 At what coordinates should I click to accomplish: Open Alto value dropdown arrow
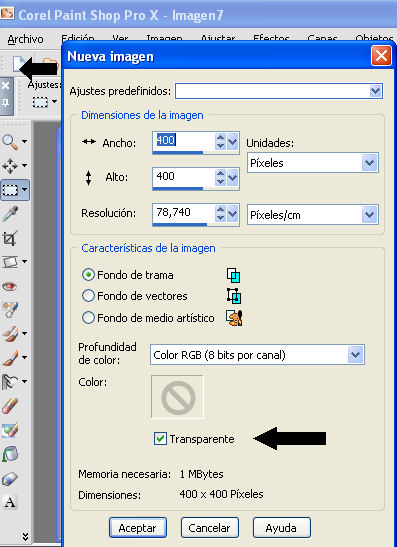pyautogui.click(x=233, y=178)
